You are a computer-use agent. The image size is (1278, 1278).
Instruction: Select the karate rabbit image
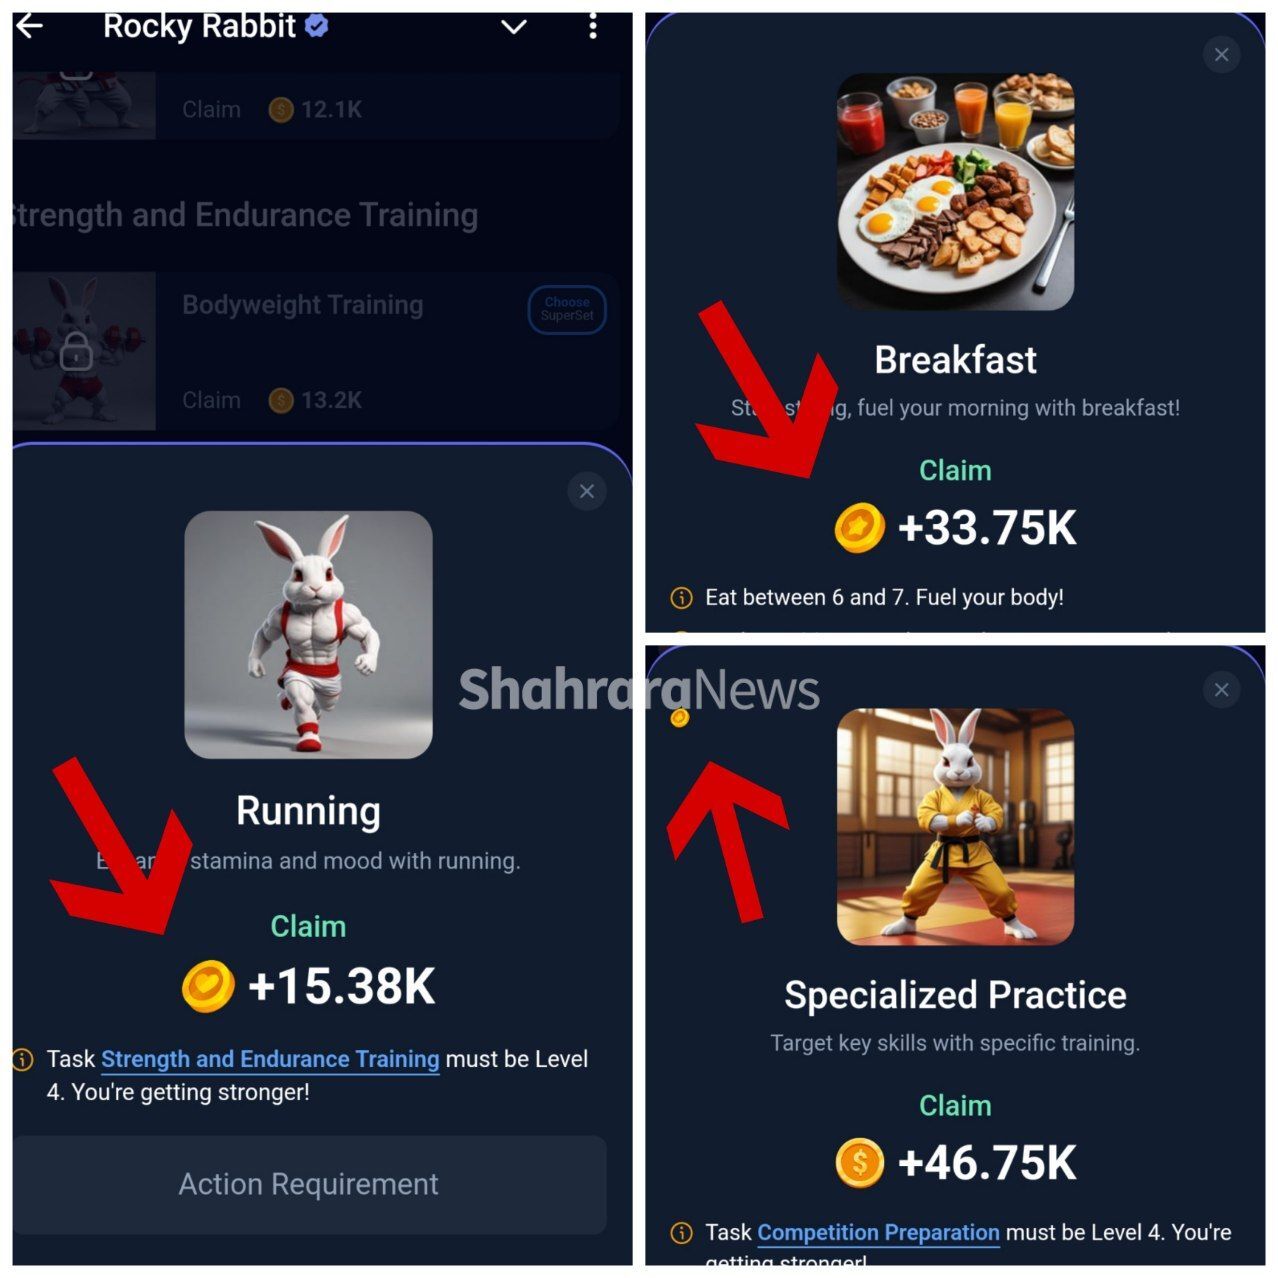pyautogui.click(x=955, y=826)
